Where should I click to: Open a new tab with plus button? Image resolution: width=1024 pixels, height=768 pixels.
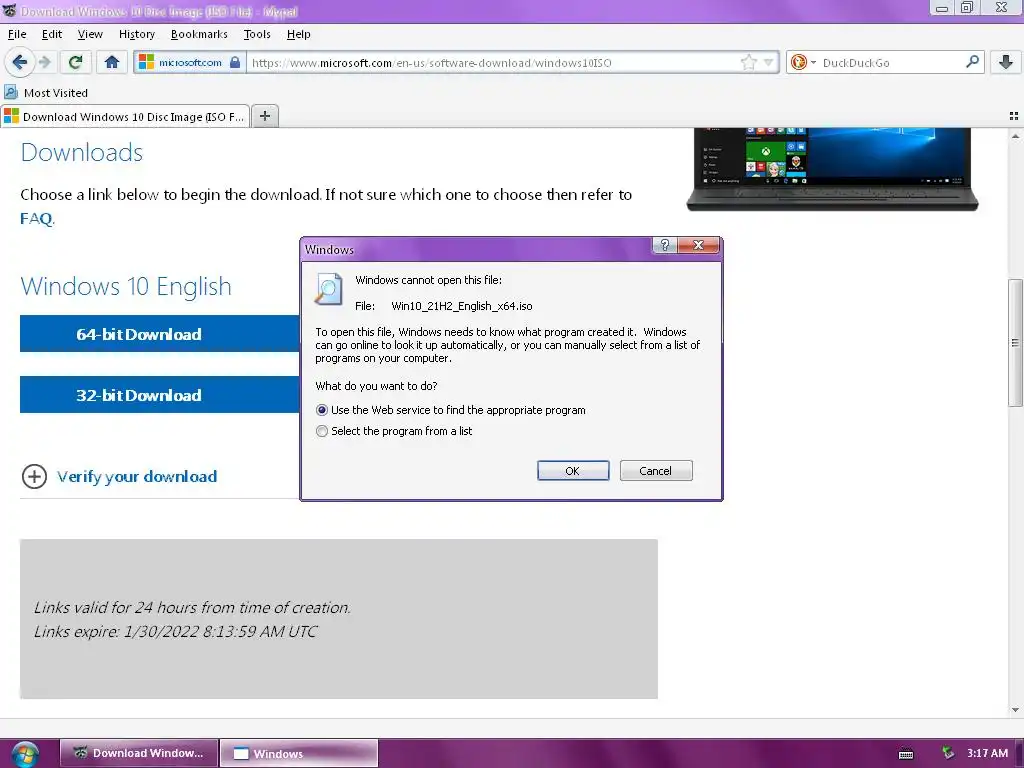264,116
